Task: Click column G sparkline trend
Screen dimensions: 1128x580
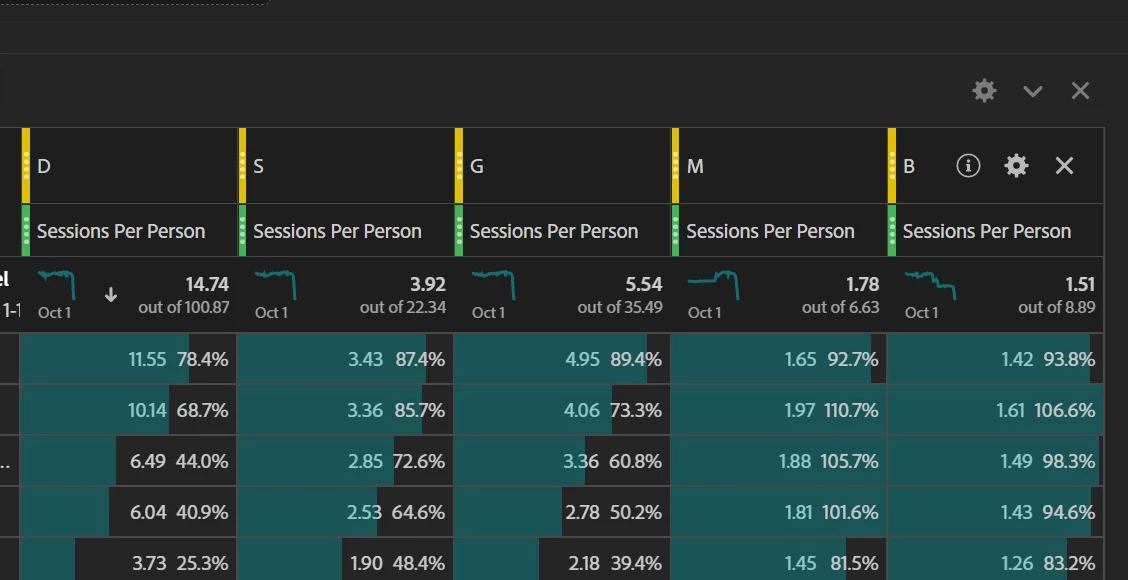Action: click(494, 285)
